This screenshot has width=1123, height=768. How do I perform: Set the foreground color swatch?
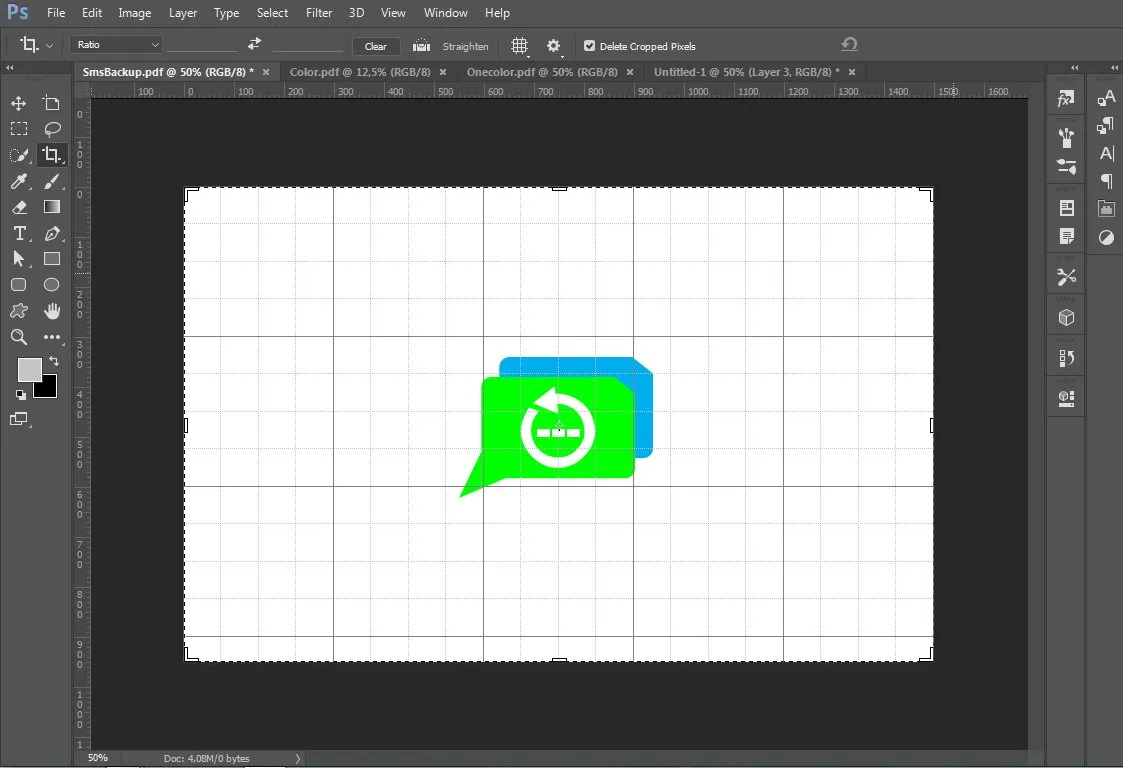coord(28,368)
